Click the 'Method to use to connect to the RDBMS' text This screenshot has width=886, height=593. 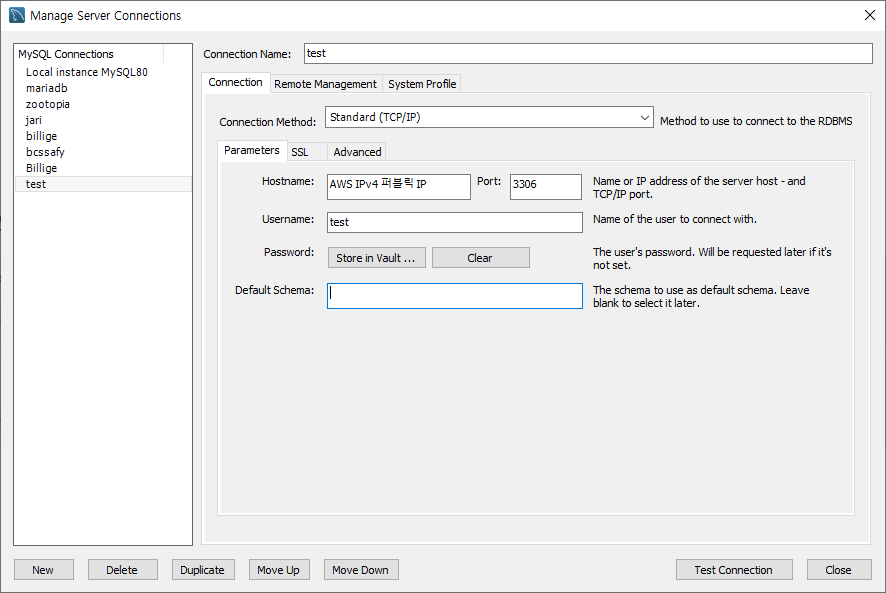click(x=756, y=121)
